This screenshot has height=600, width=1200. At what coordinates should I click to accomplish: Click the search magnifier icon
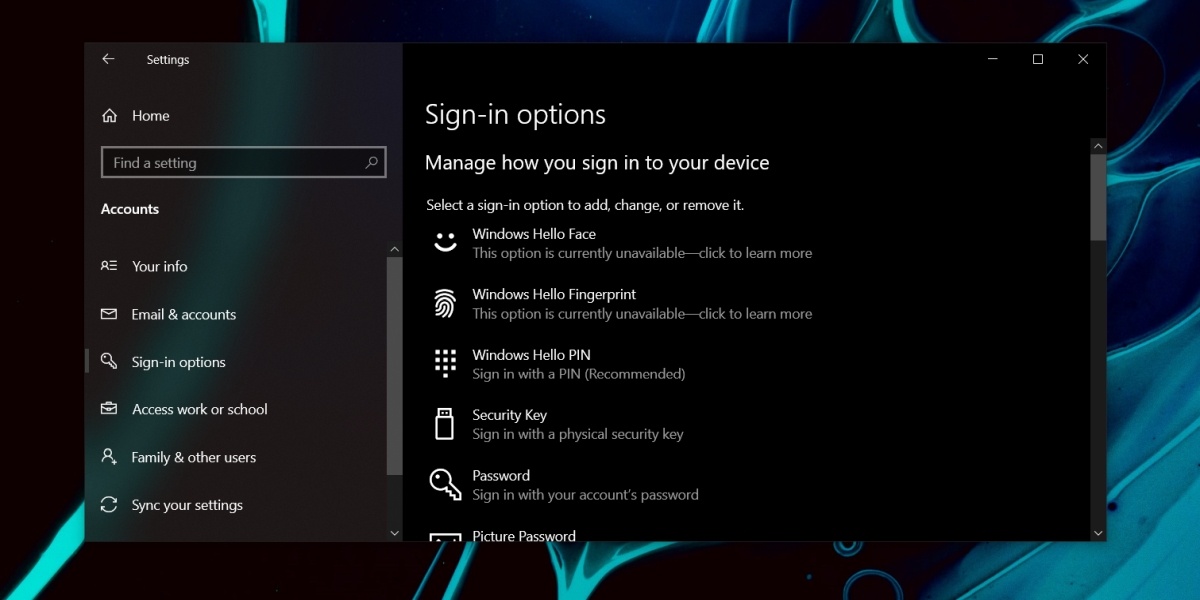click(x=371, y=162)
